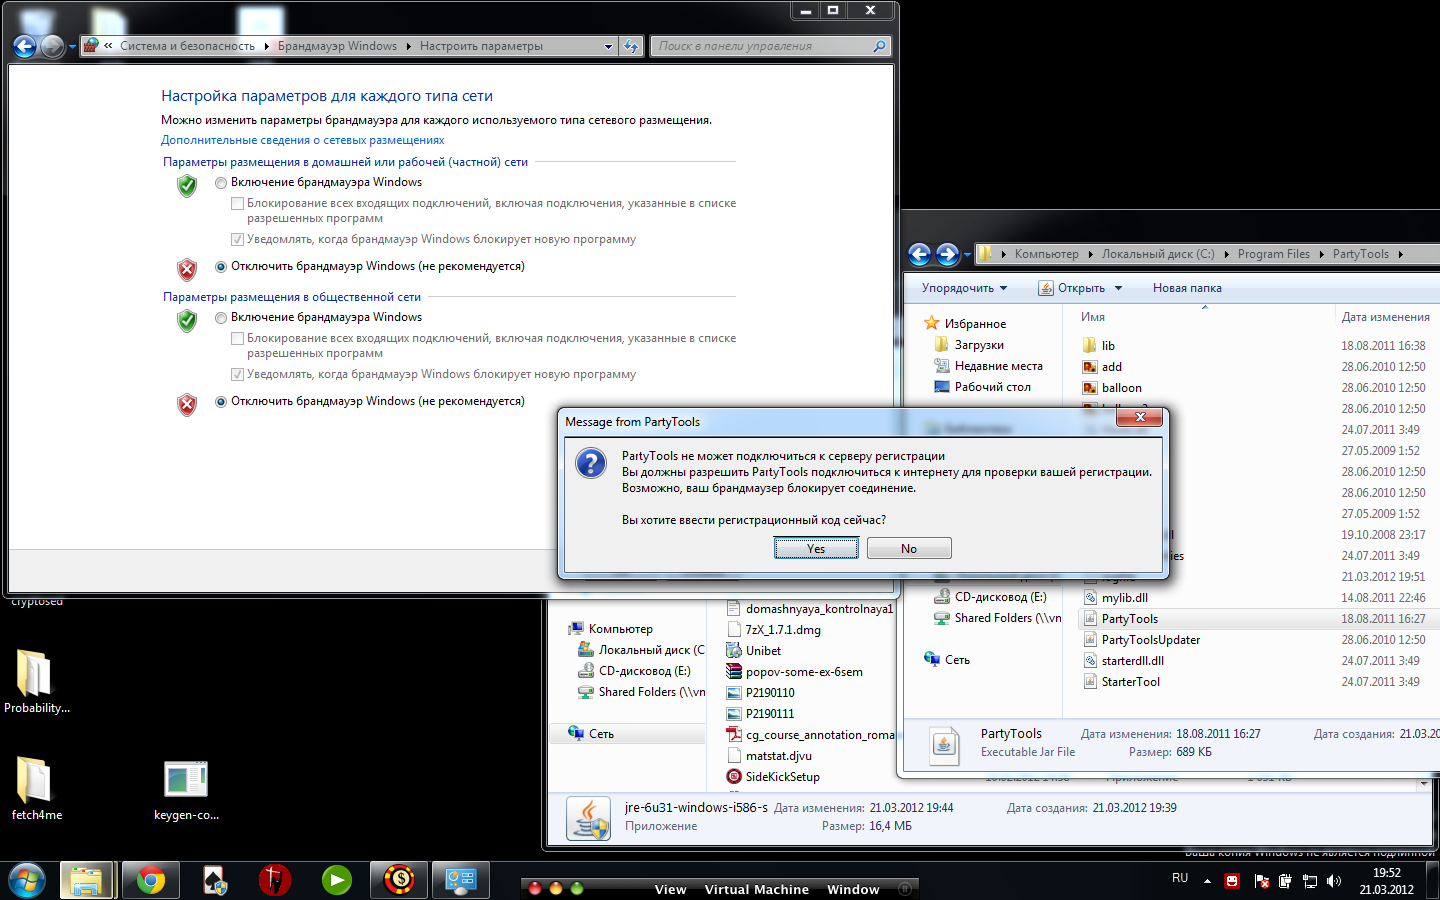This screenshot has width=1440, height=900.
Task: Sort by 'Имя' column header
Action: tap(1093, 317)
